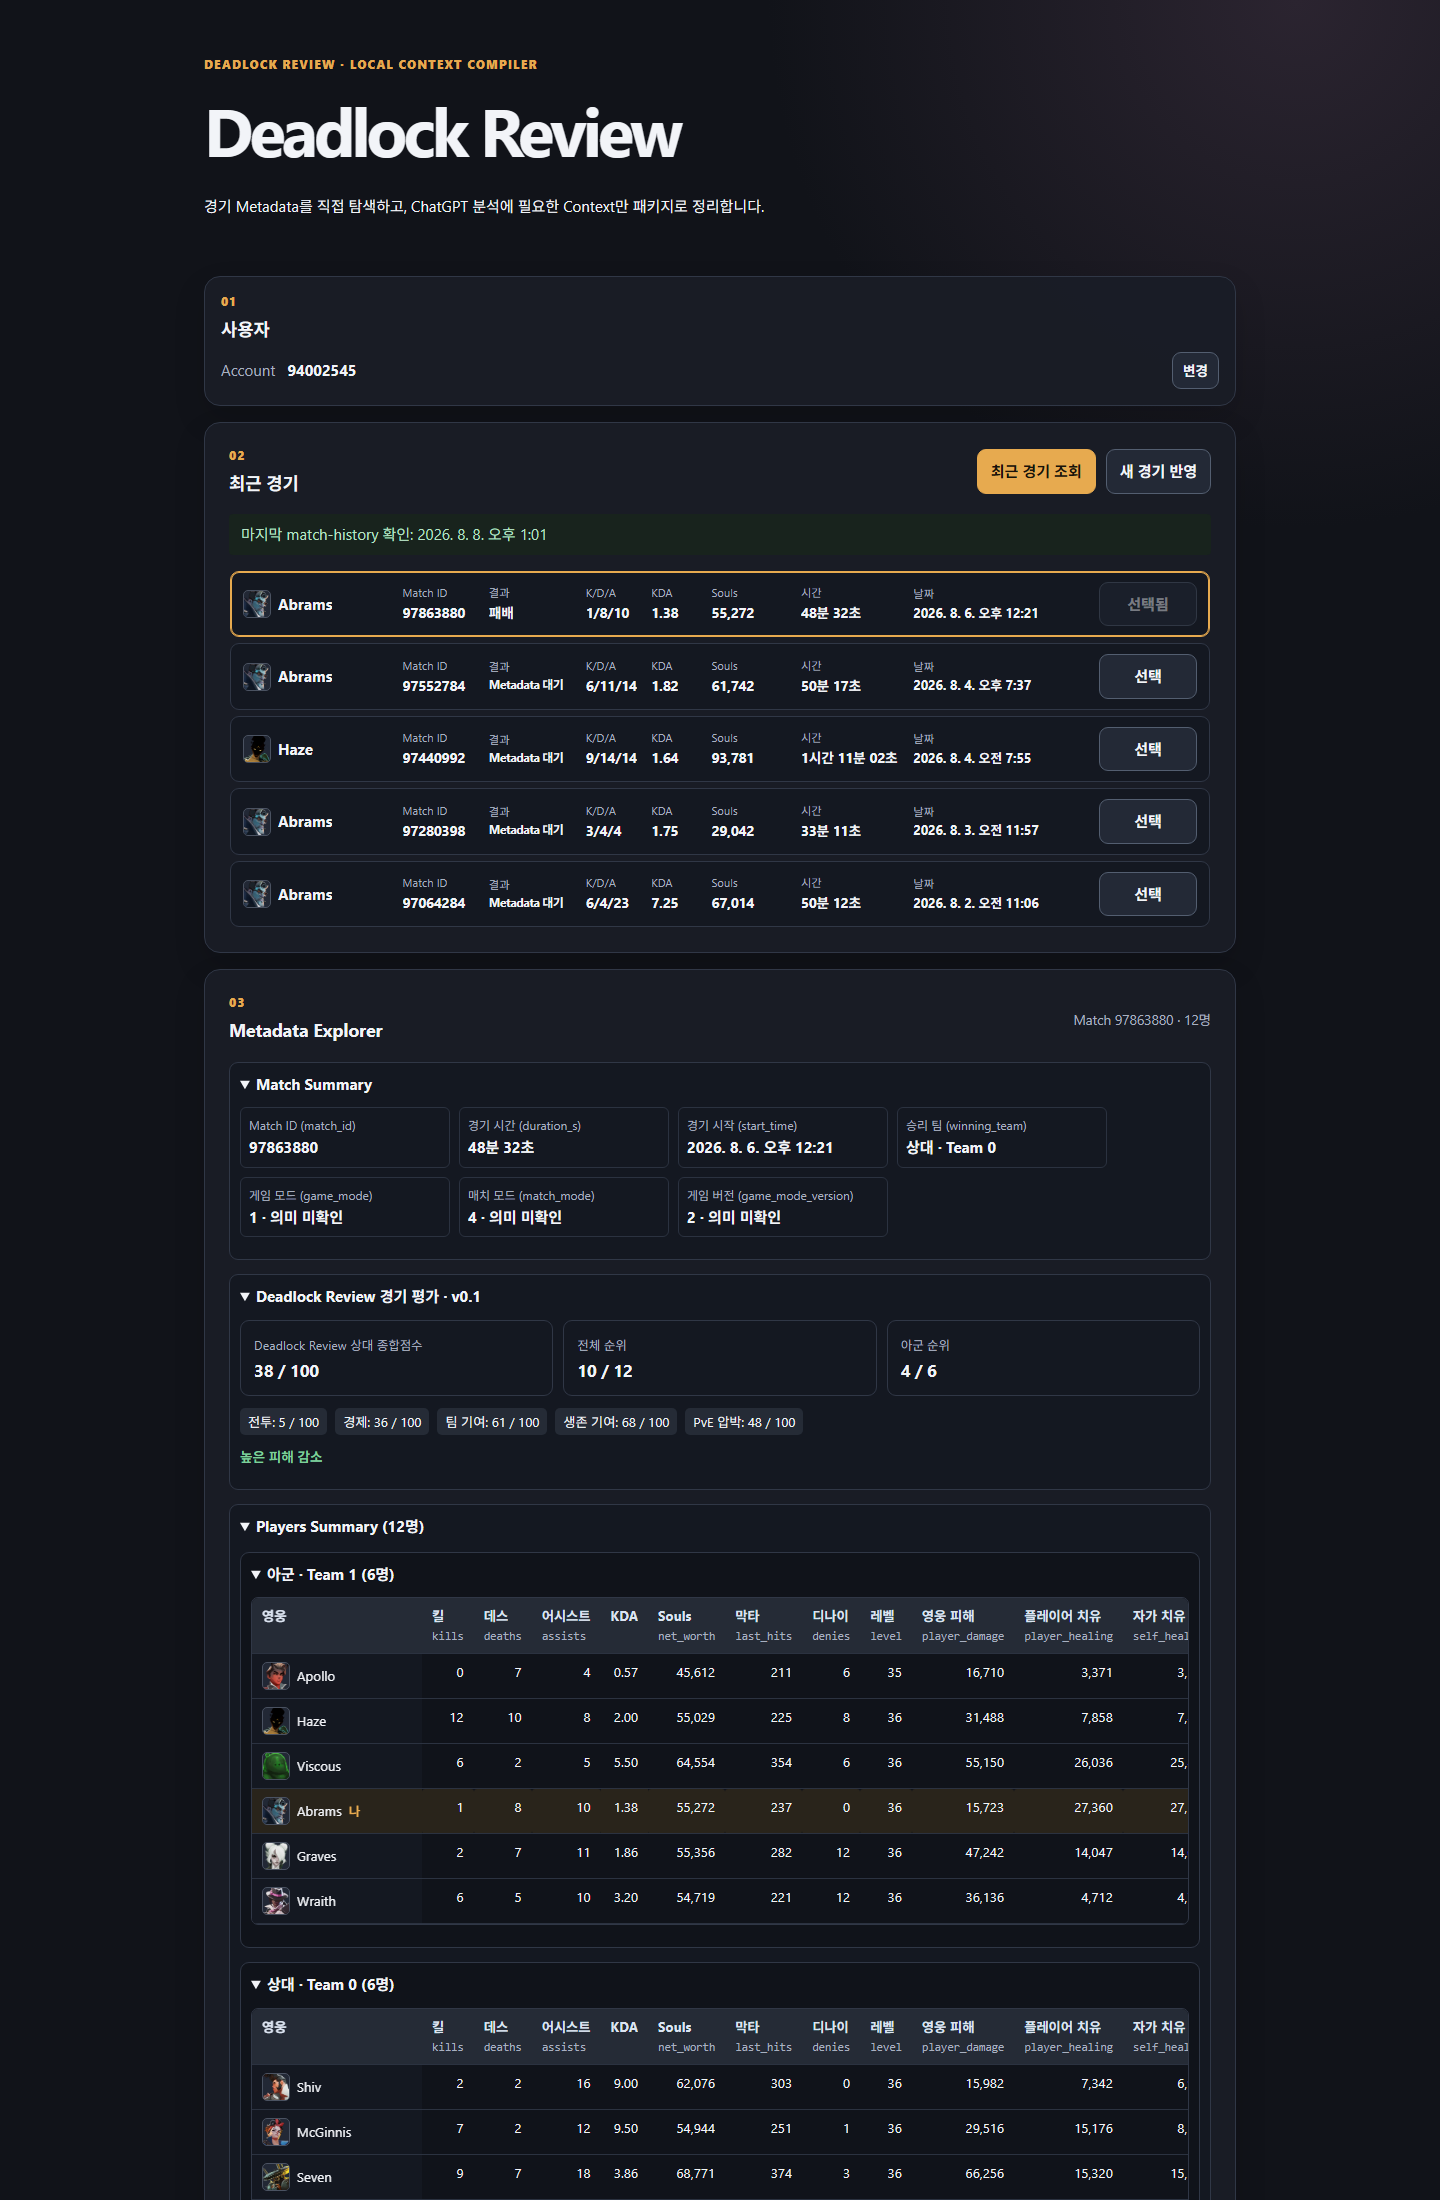The image size is (1440, 2200).
Task: Select Haze match 97440992 with the 선택 button
Action: (x=1148, y=749)
